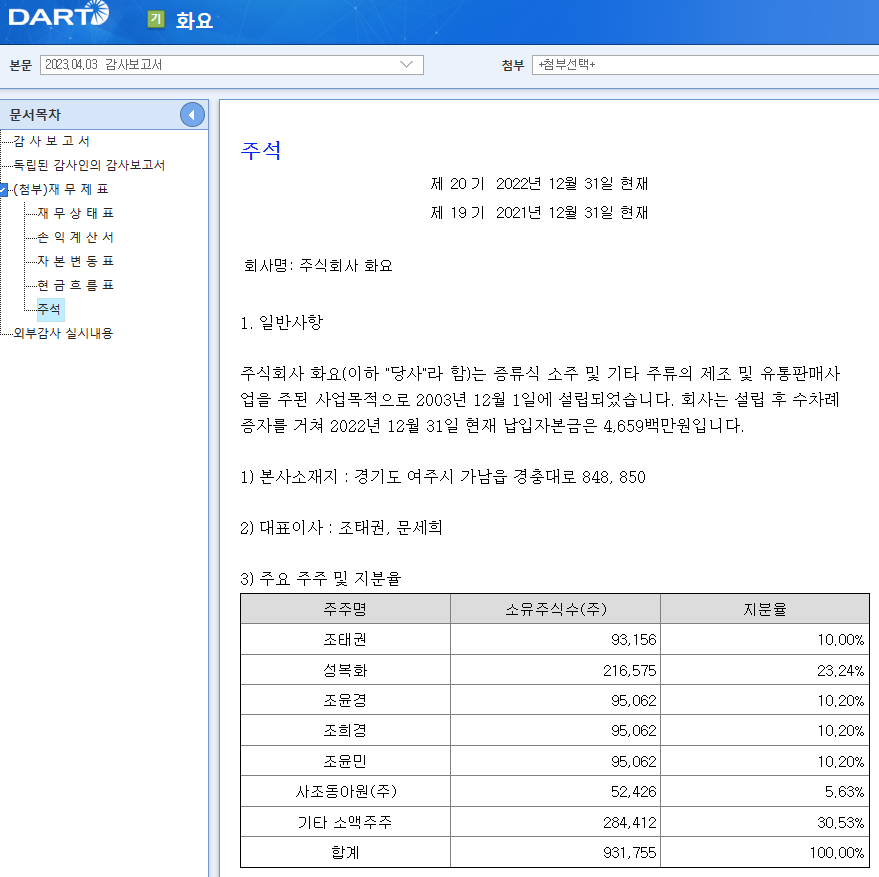
Task: Open 재무상태표 section
Action: pyautogui.click(x=76, y=213)
